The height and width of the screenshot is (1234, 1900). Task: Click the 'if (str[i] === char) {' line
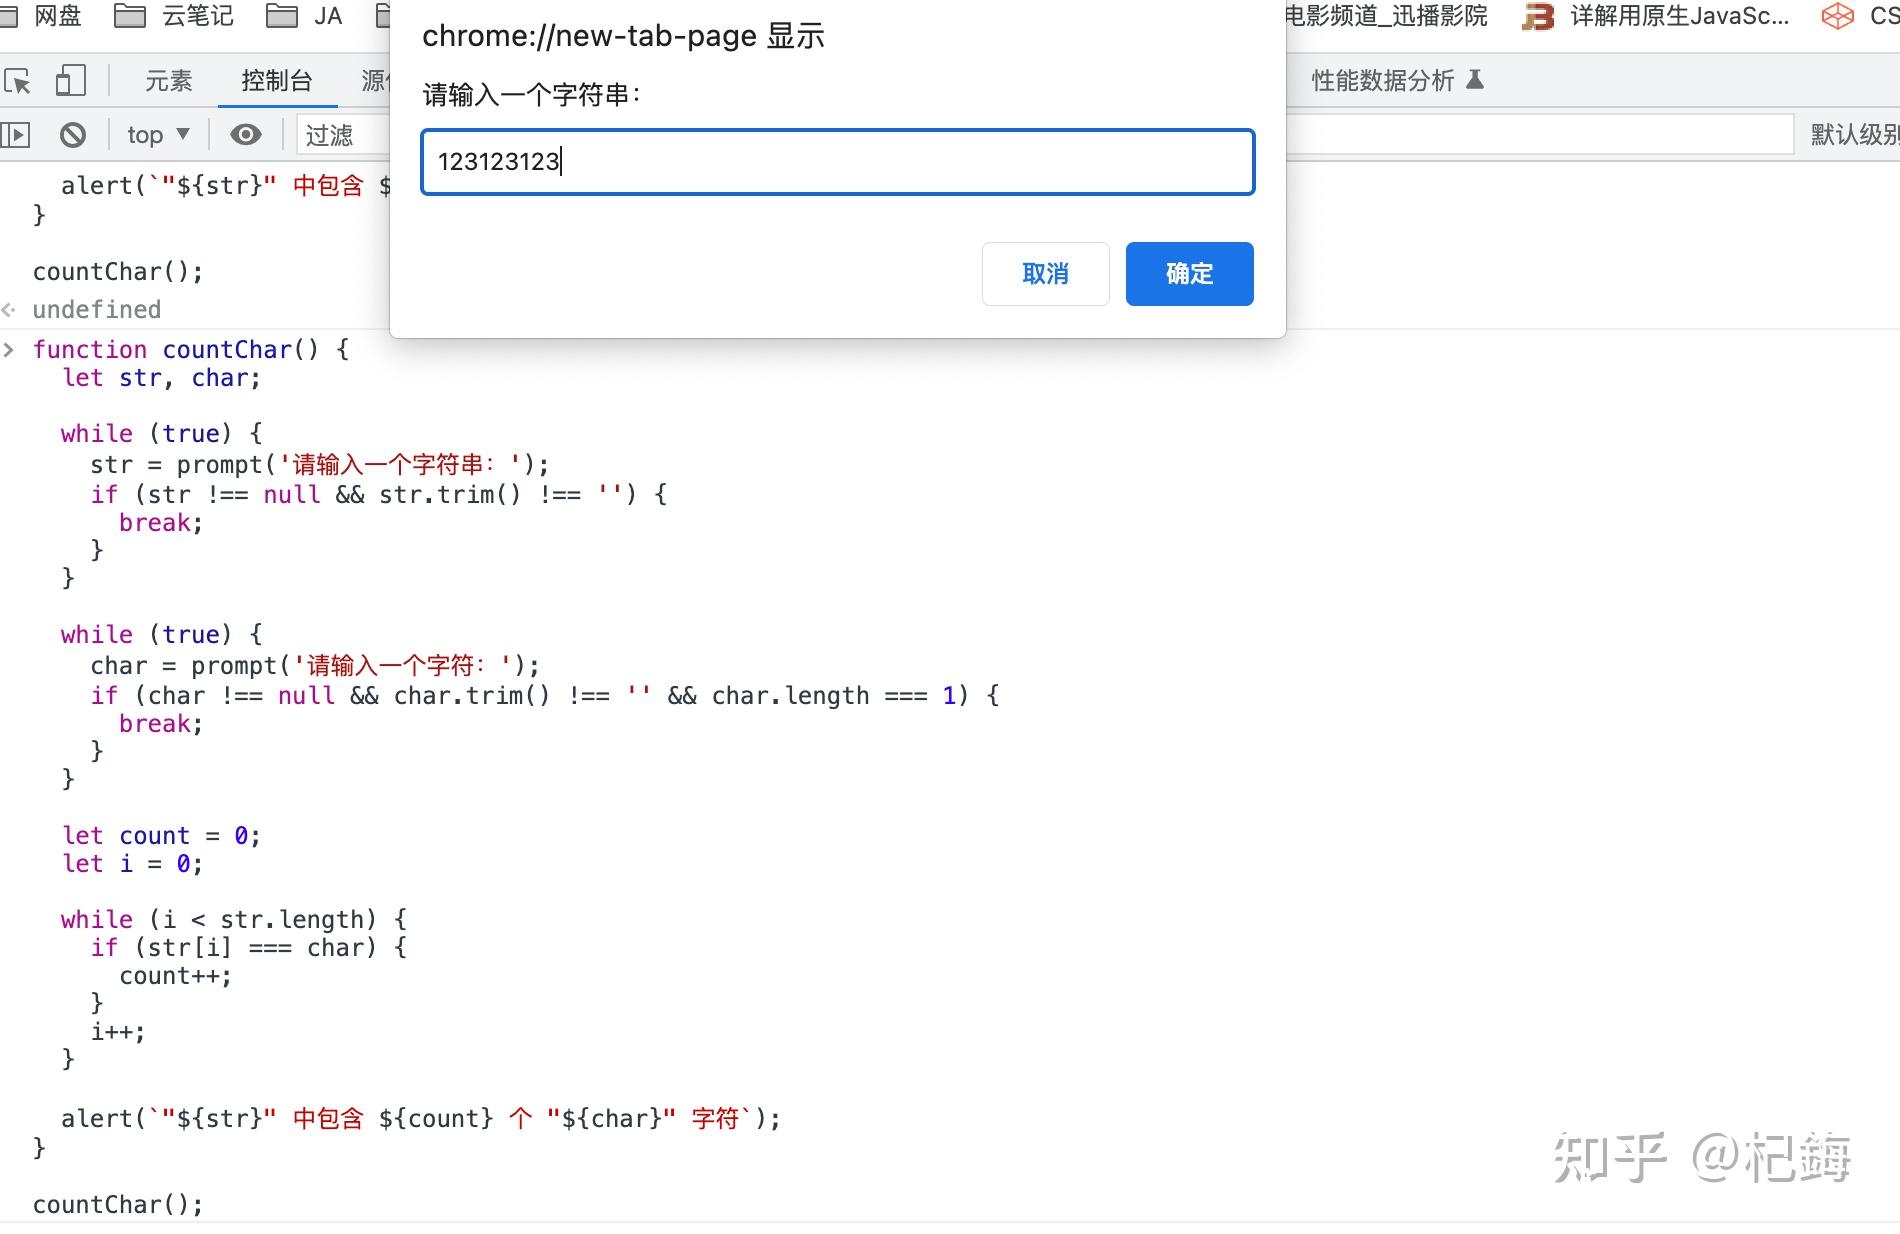pyautogui.click(x=249, y=948)
